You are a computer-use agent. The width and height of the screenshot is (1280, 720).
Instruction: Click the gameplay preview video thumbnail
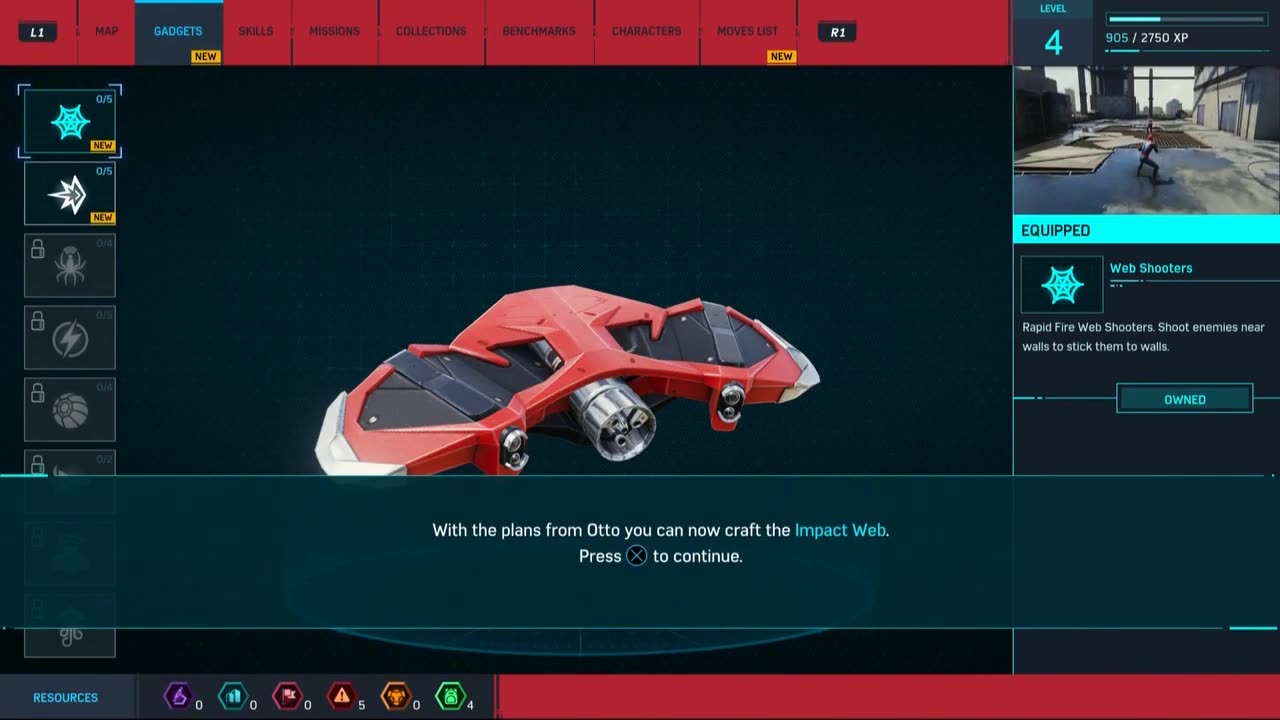[1146, 140]
